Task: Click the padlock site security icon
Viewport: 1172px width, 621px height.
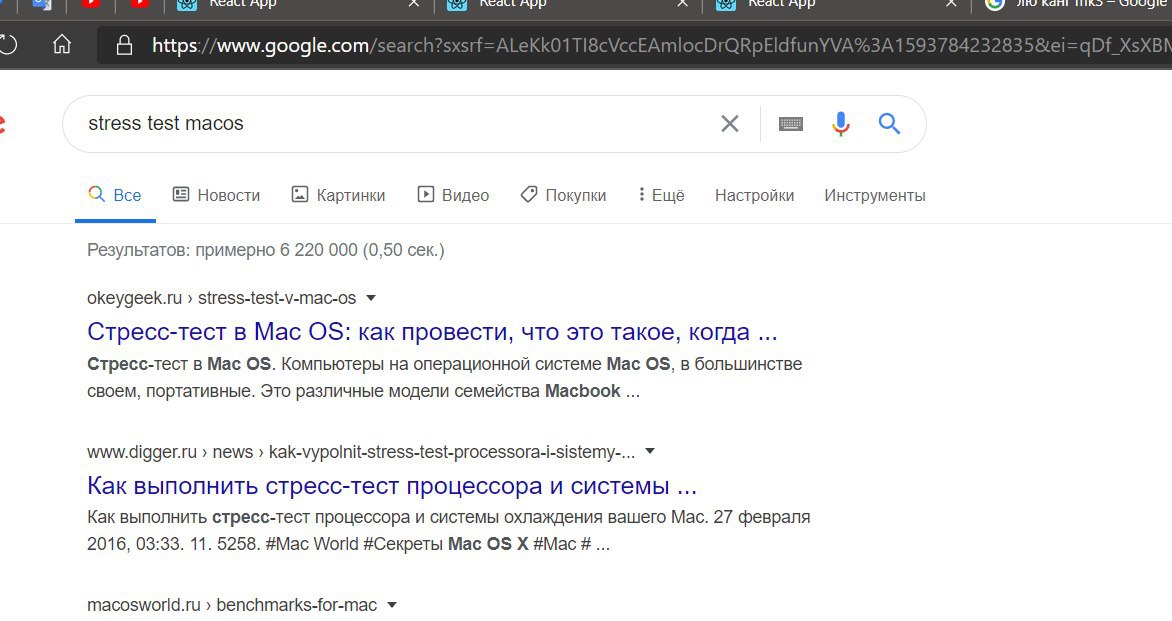Action: (124, 46)
